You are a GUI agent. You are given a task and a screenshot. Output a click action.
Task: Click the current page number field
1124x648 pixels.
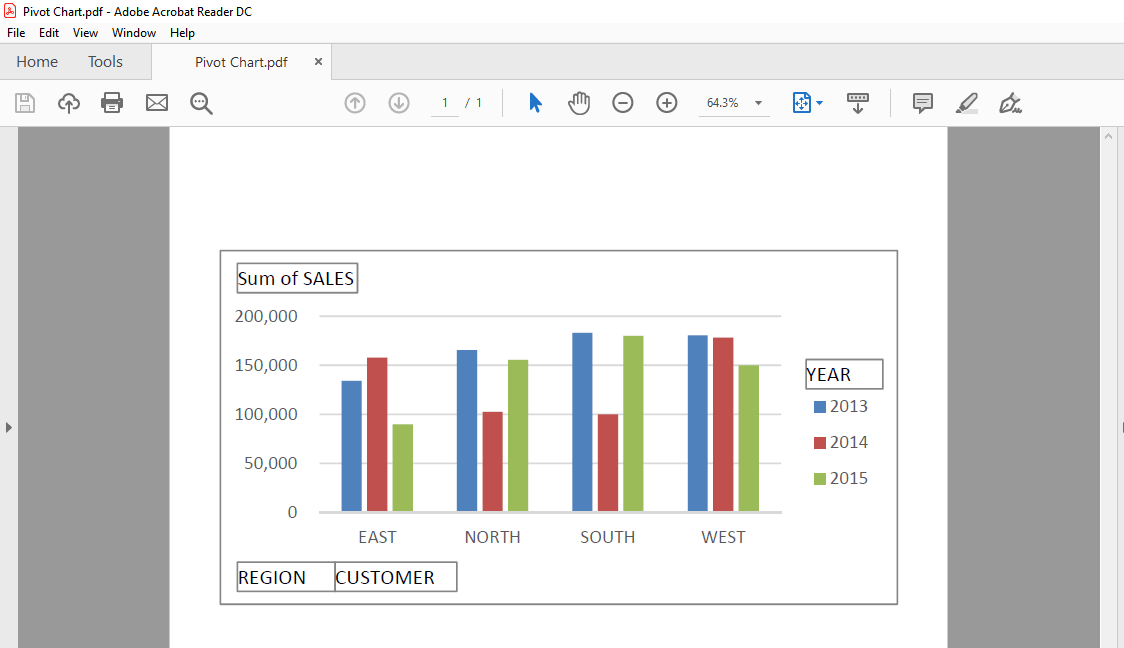tap(445, 103)
